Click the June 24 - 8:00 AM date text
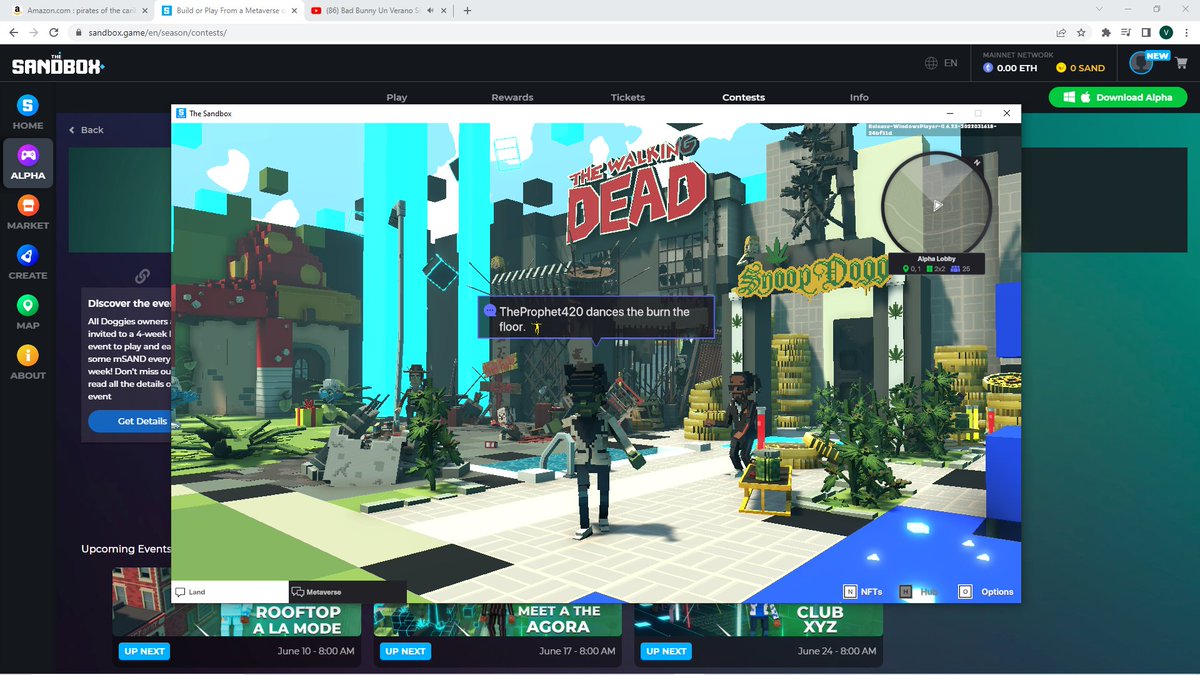The image size is (1200, 675). coord(835,651)
